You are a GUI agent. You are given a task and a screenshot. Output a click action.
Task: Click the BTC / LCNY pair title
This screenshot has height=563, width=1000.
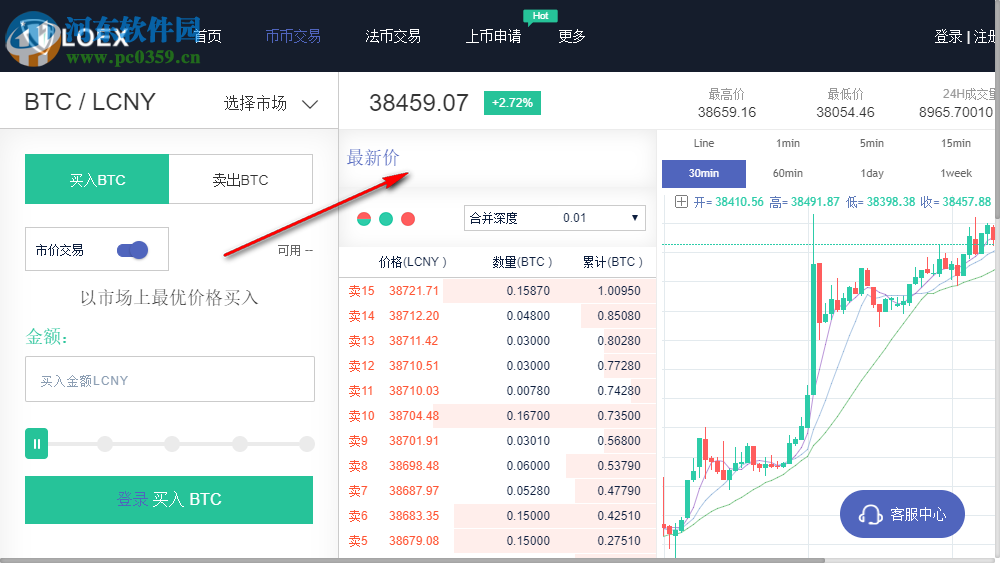click(90, 102)
